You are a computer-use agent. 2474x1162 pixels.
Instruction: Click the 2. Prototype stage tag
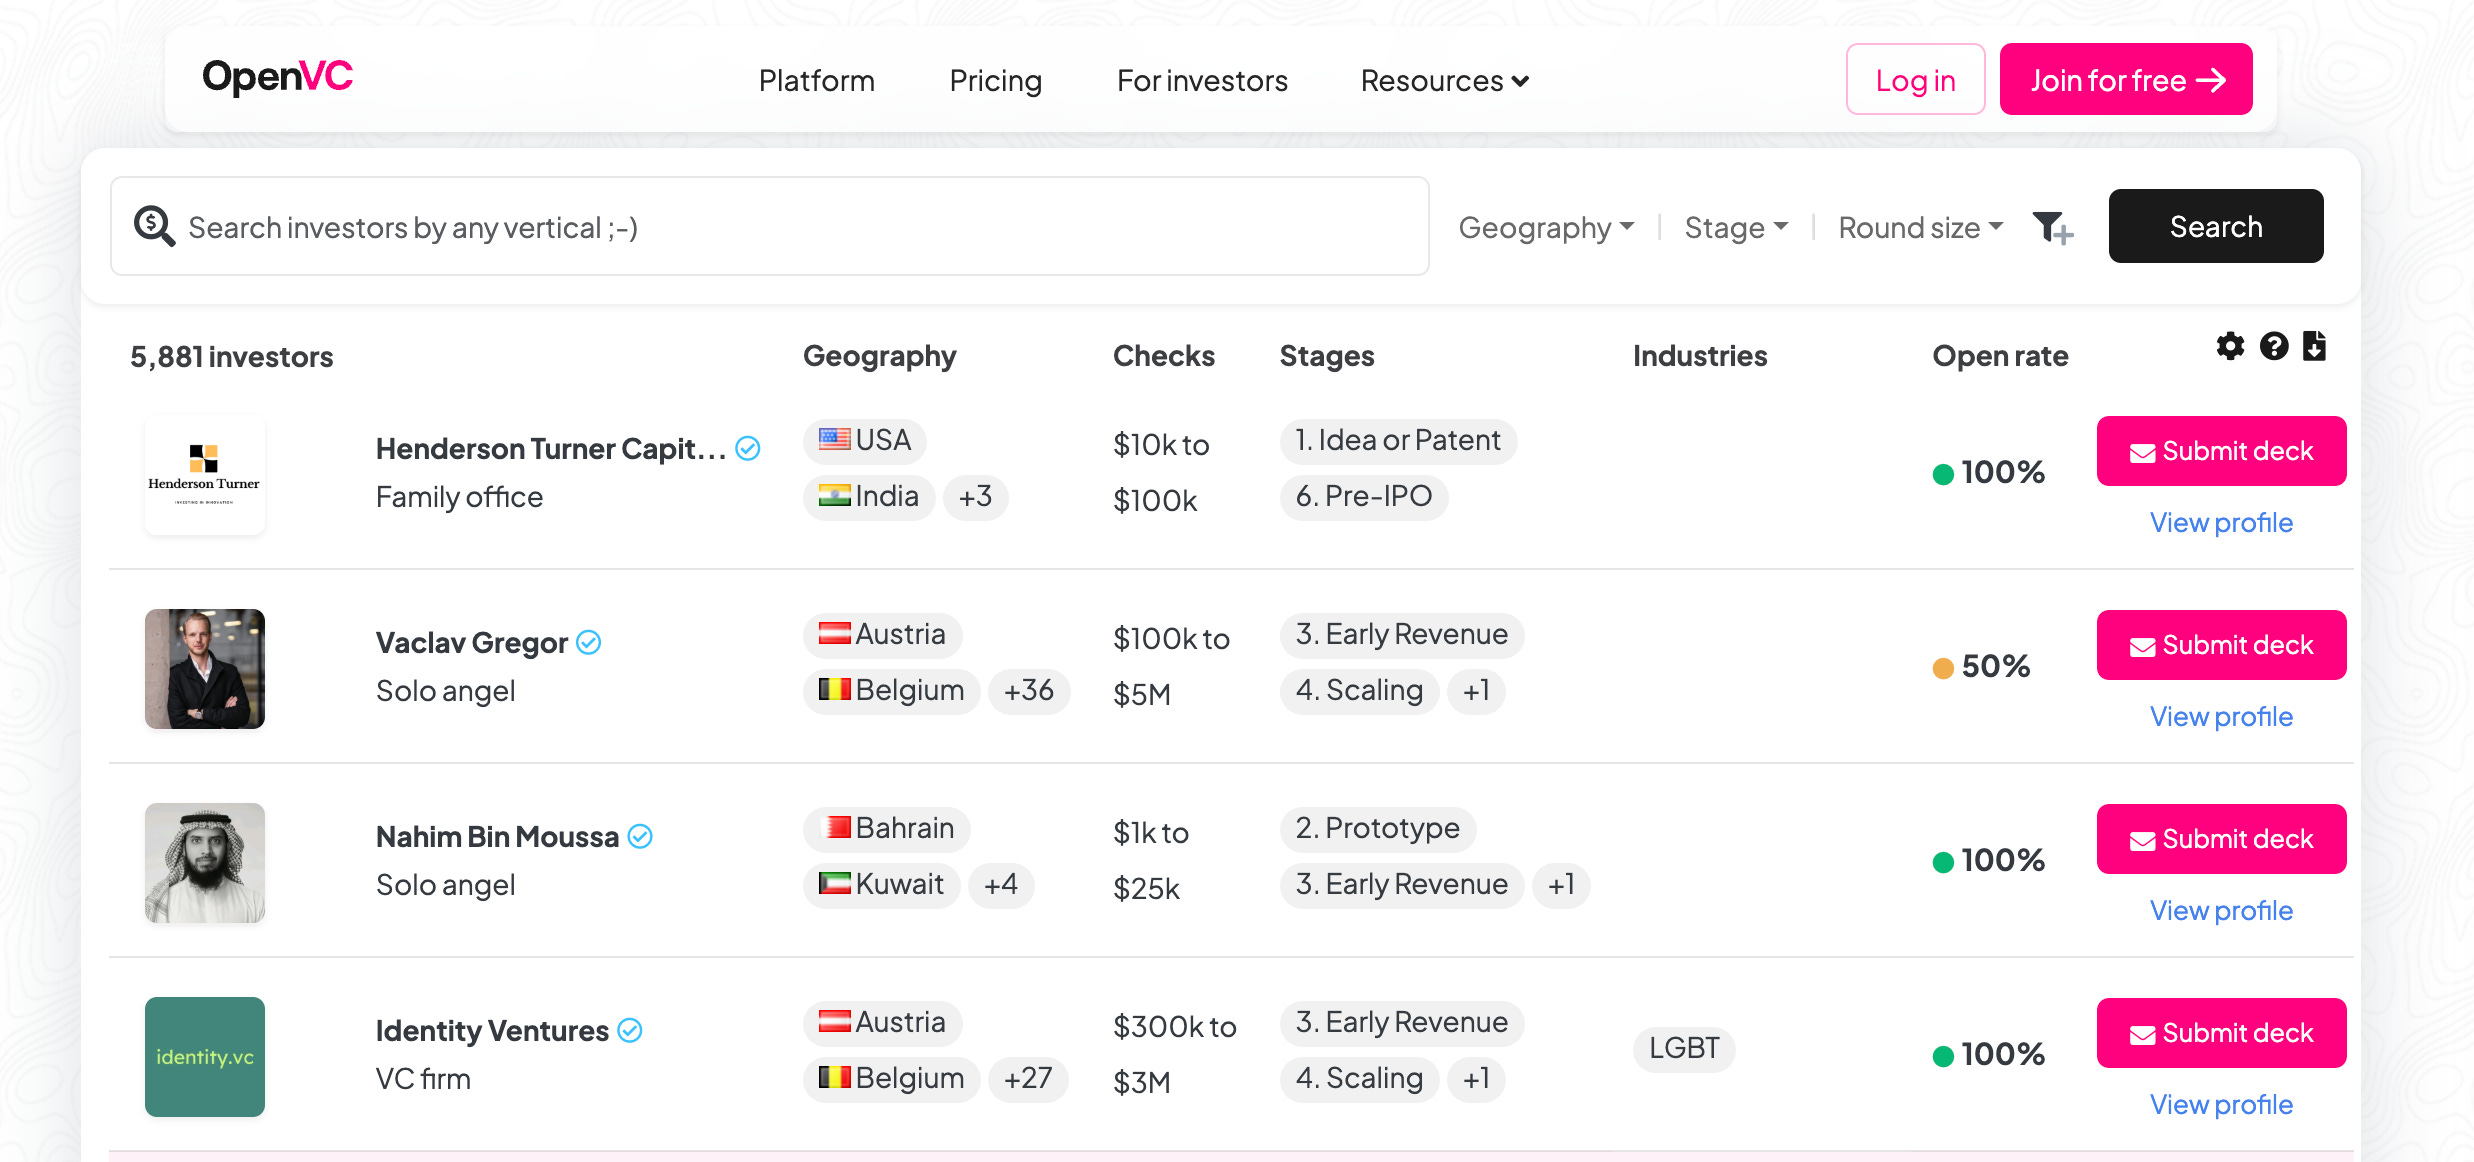point(1378,829)
